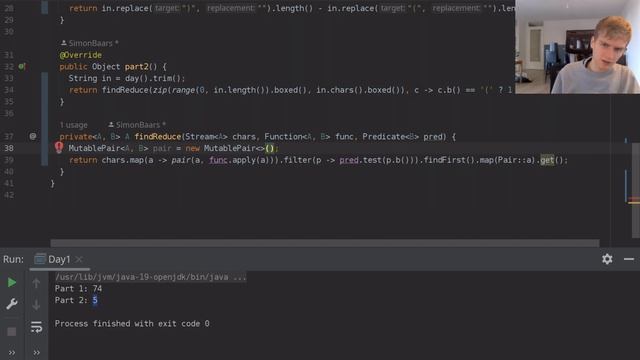Jump up the stack trace arrow
Viewport: 640px width, 360px height.
coord(36,282)
